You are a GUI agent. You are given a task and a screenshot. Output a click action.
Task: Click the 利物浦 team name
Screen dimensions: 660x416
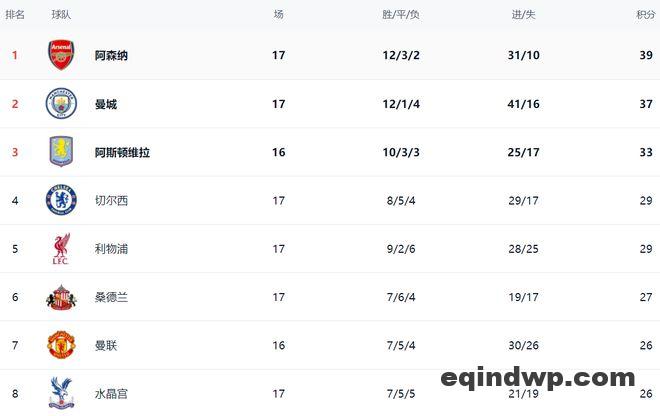[x=111, y=249]
